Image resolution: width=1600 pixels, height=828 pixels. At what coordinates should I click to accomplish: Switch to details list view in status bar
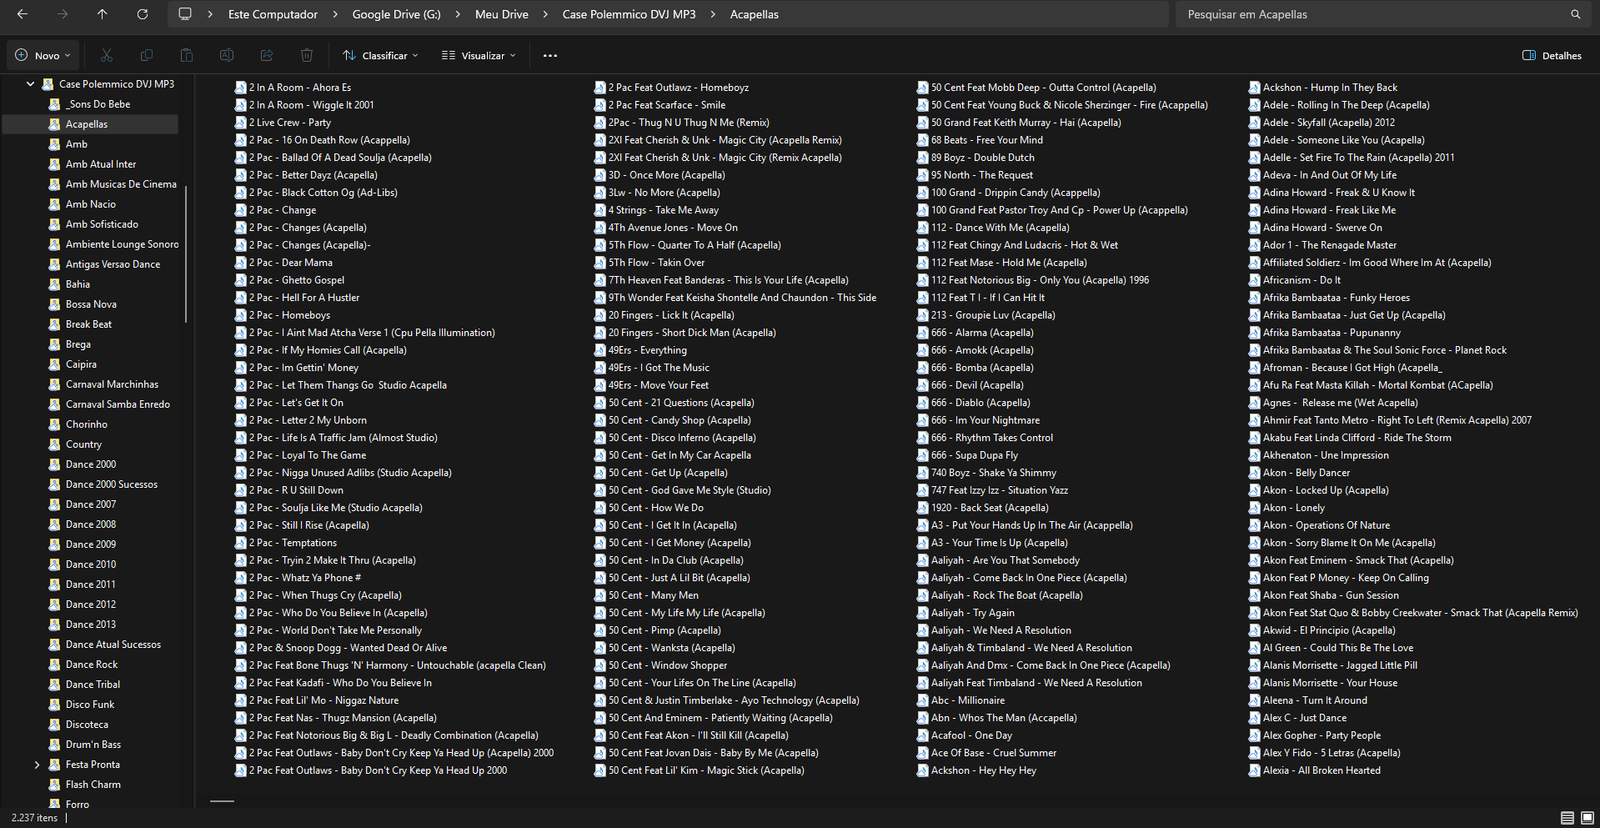(x=1567, y=817)
